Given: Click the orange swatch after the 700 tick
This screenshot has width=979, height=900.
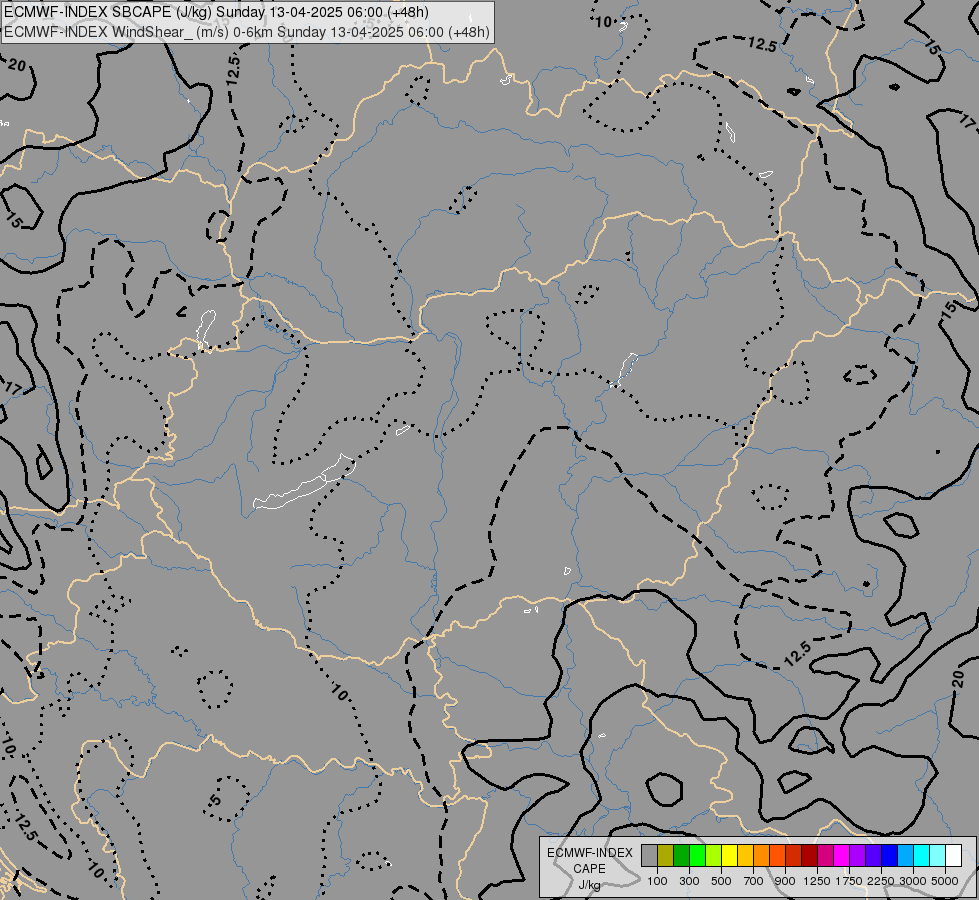Looking at the screenshot, I should [762, 855].
